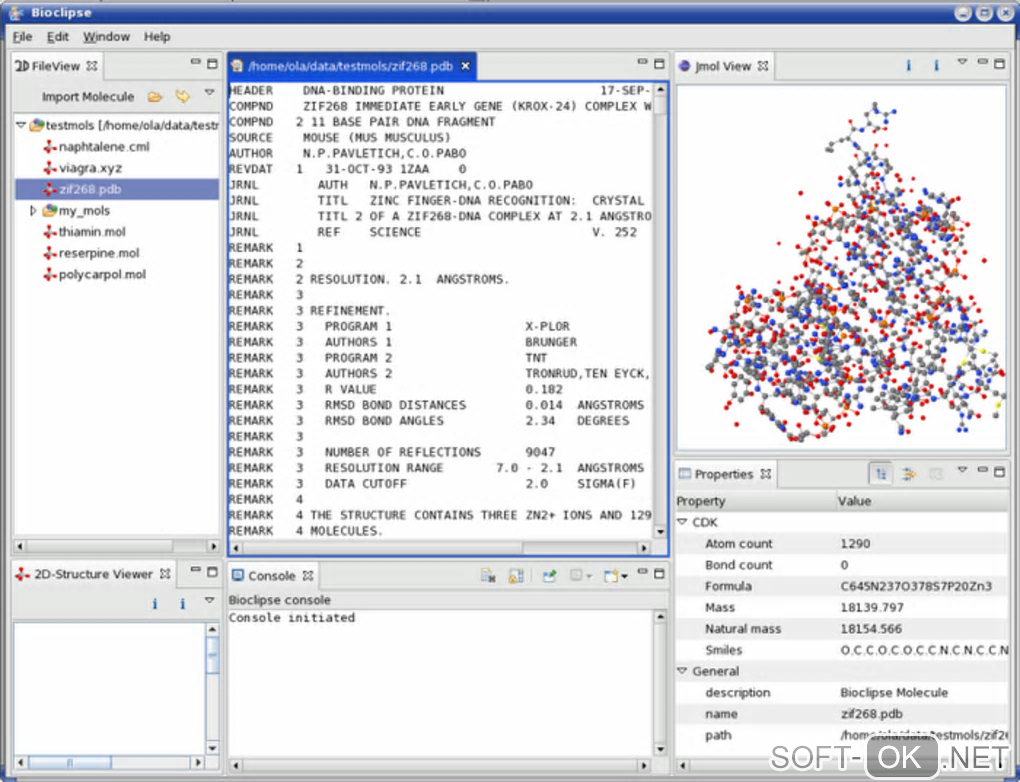Viewport: 1020px width, 782px height.
Task: Open the FileView panel view menu arrow
Action: (x=209, y=93)
